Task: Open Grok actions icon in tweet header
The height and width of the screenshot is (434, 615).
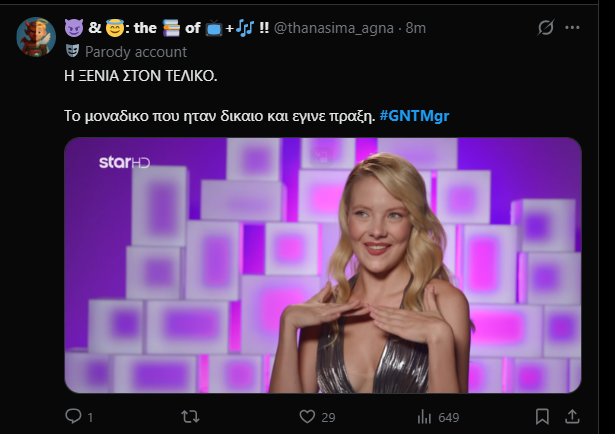Action: tap(546, 28)
